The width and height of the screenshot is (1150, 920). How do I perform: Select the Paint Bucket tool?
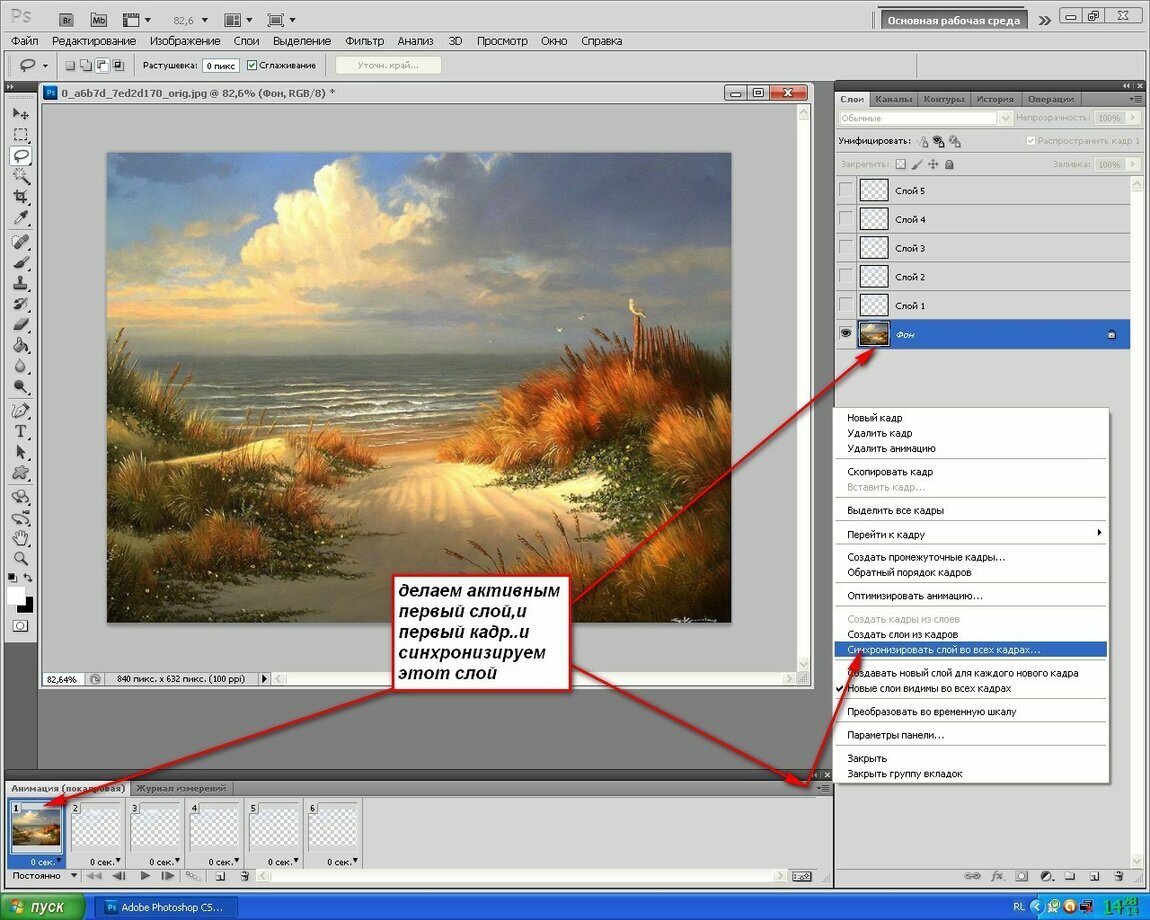click(21, 346)
